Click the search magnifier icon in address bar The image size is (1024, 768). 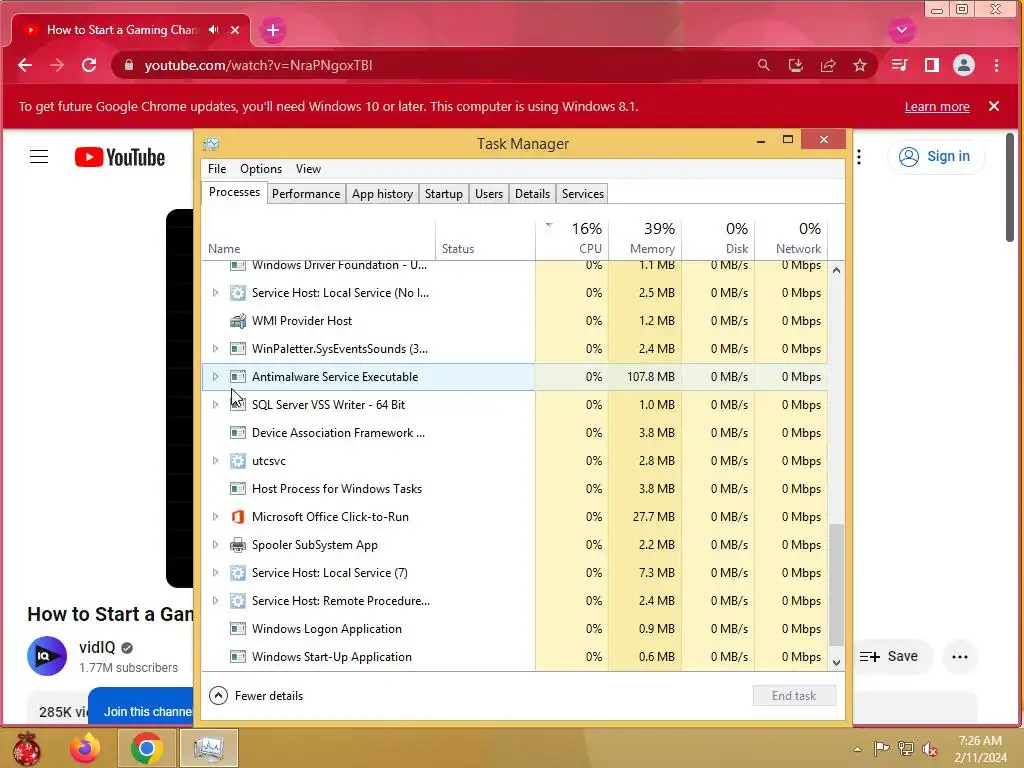[x=763, y=65]
